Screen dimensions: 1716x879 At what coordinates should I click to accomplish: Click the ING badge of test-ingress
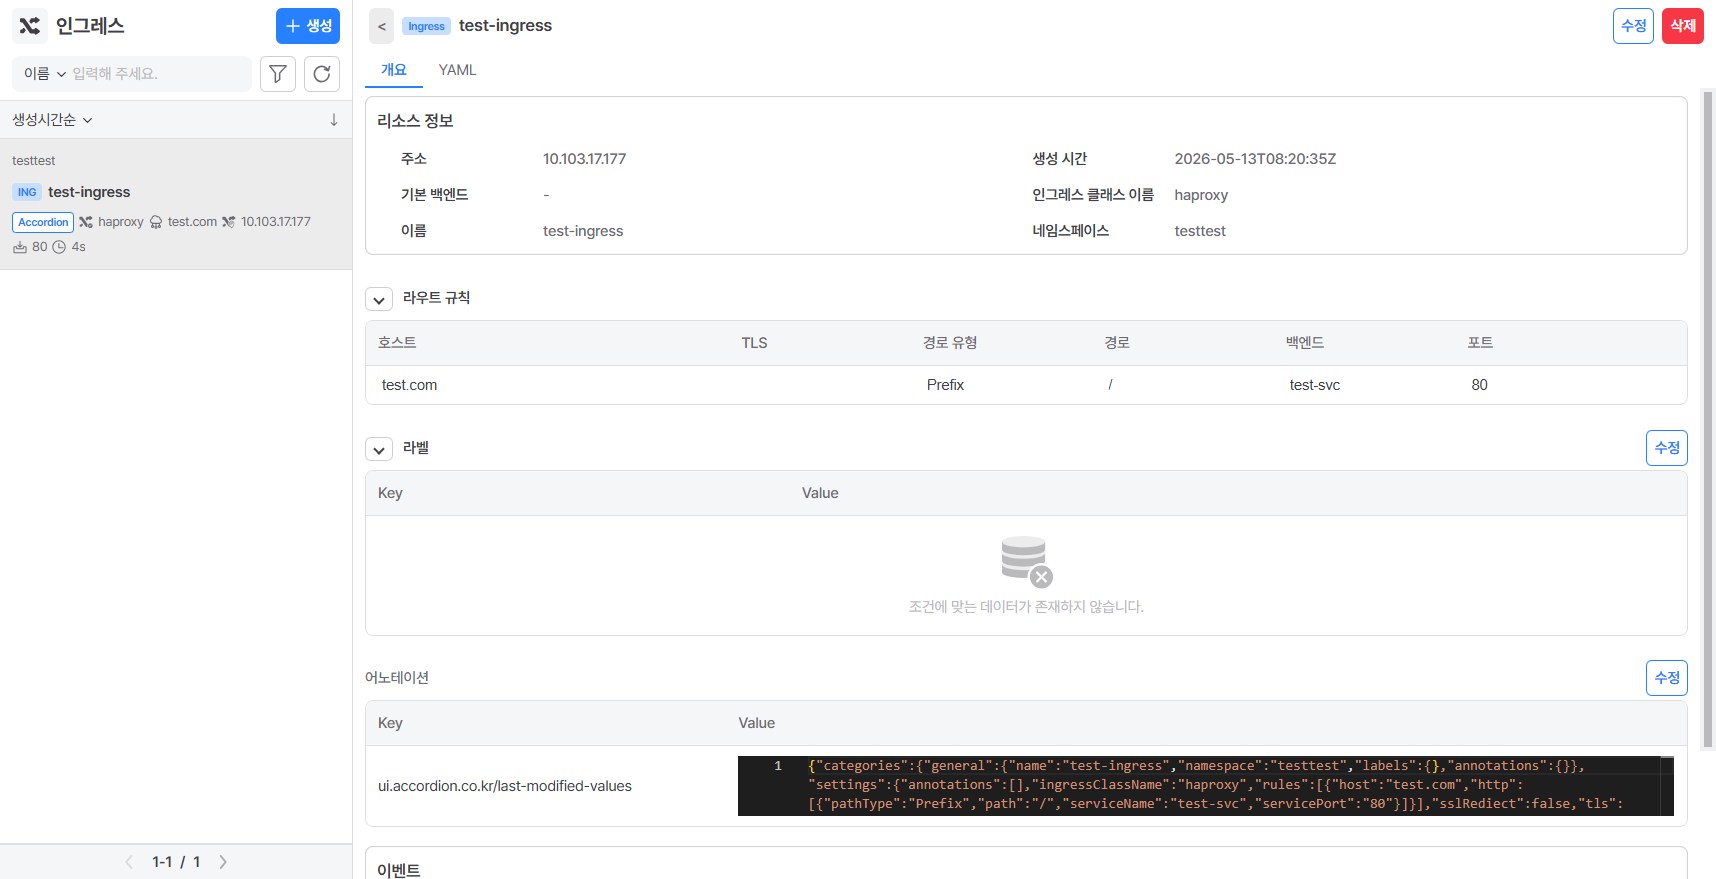coord(27,192)
